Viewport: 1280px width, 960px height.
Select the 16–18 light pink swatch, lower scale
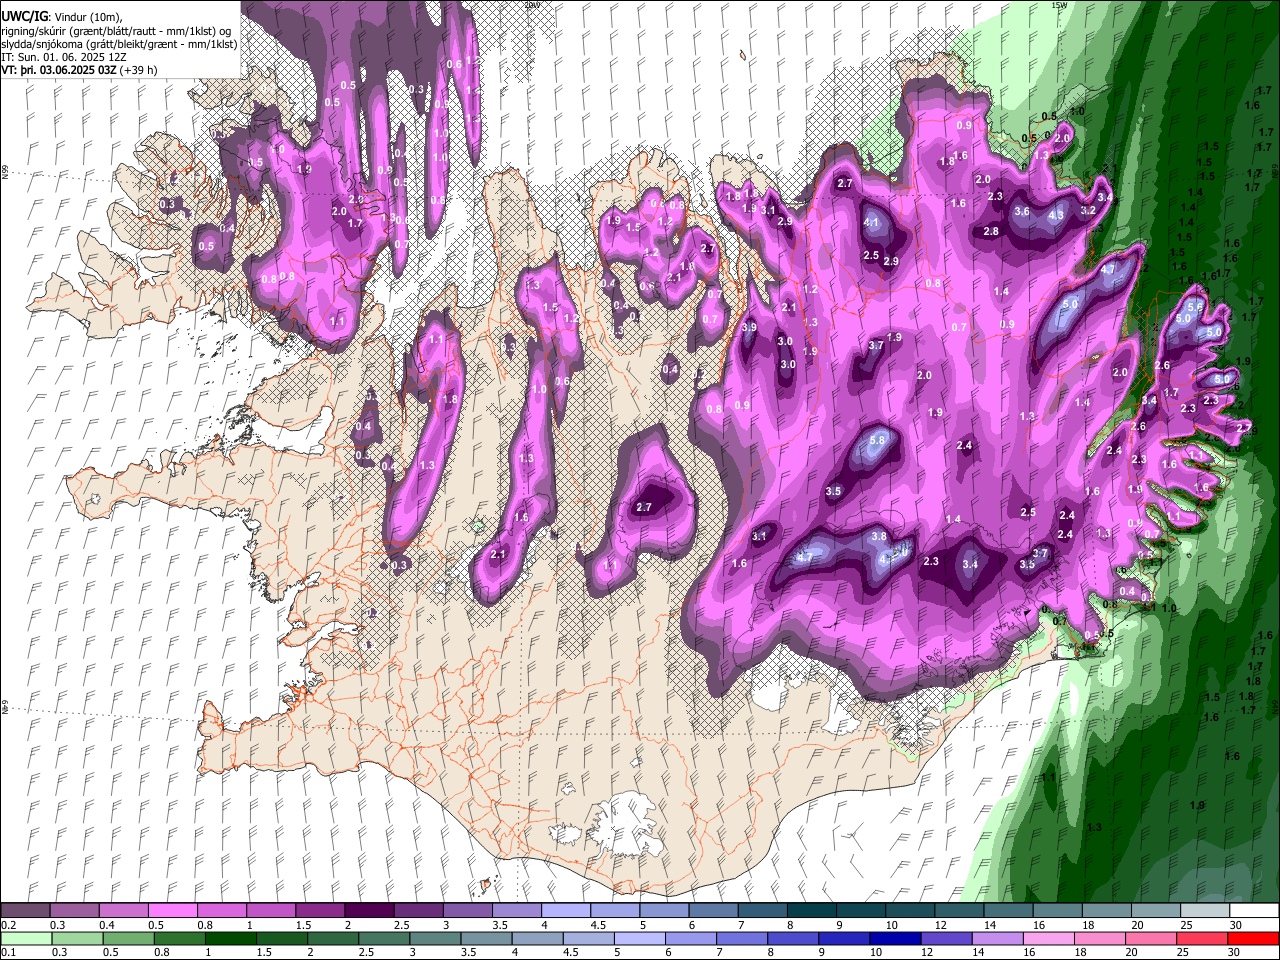1049,939
